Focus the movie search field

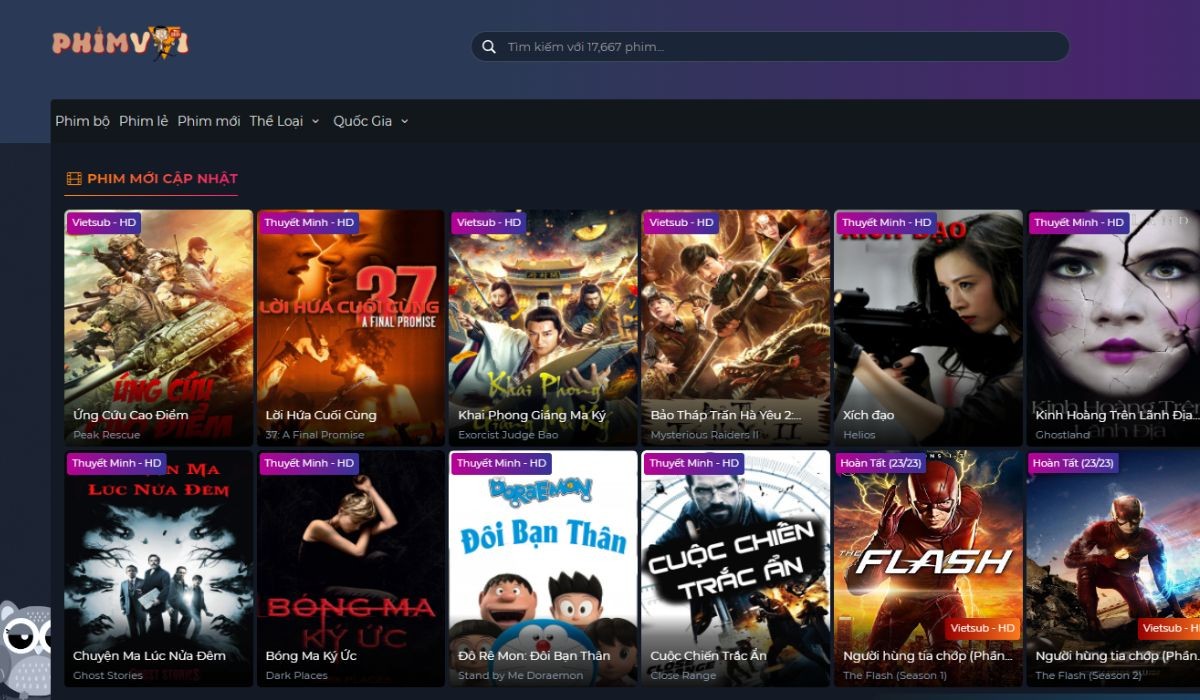(780, 47)
